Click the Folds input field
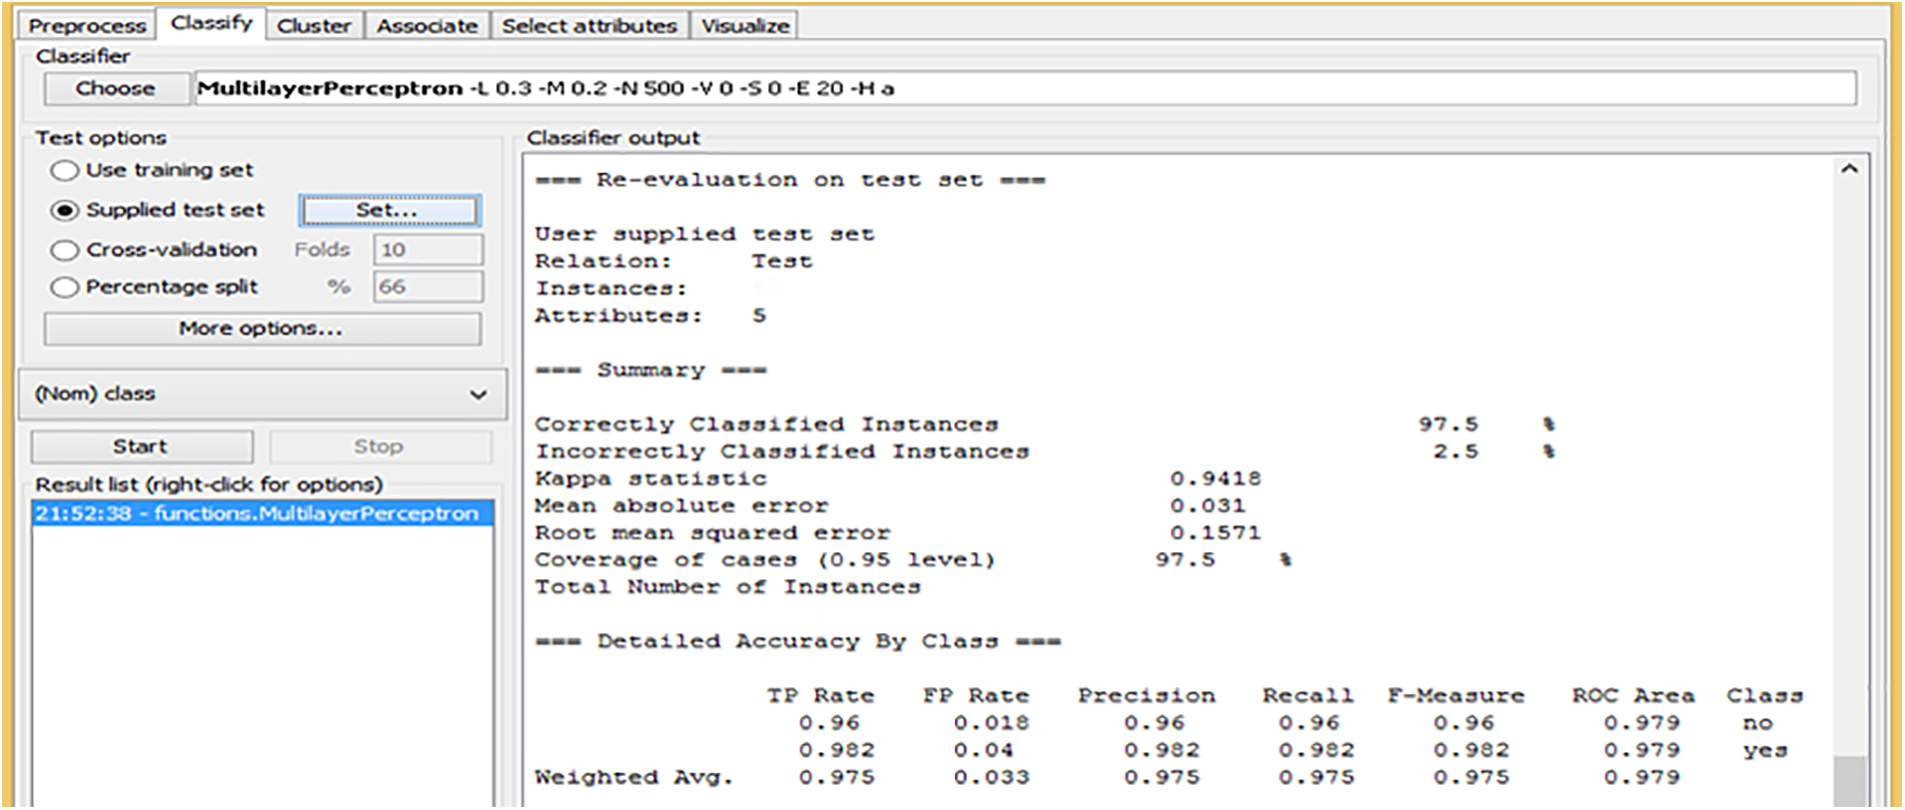 427,250
